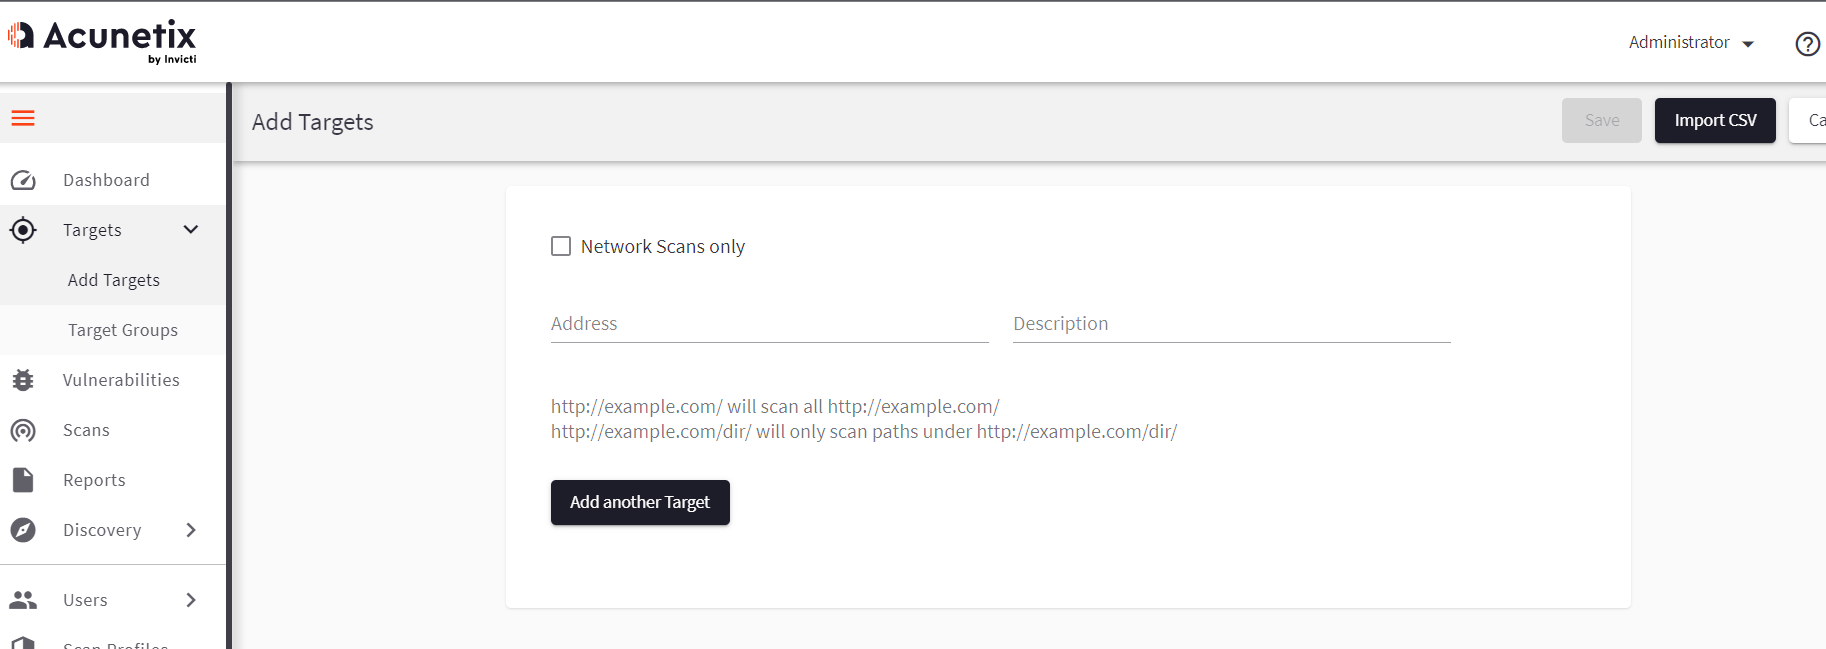Open the help question mark icon
The width and height of the screenshot is (1826, 649).
[1807, 44]
